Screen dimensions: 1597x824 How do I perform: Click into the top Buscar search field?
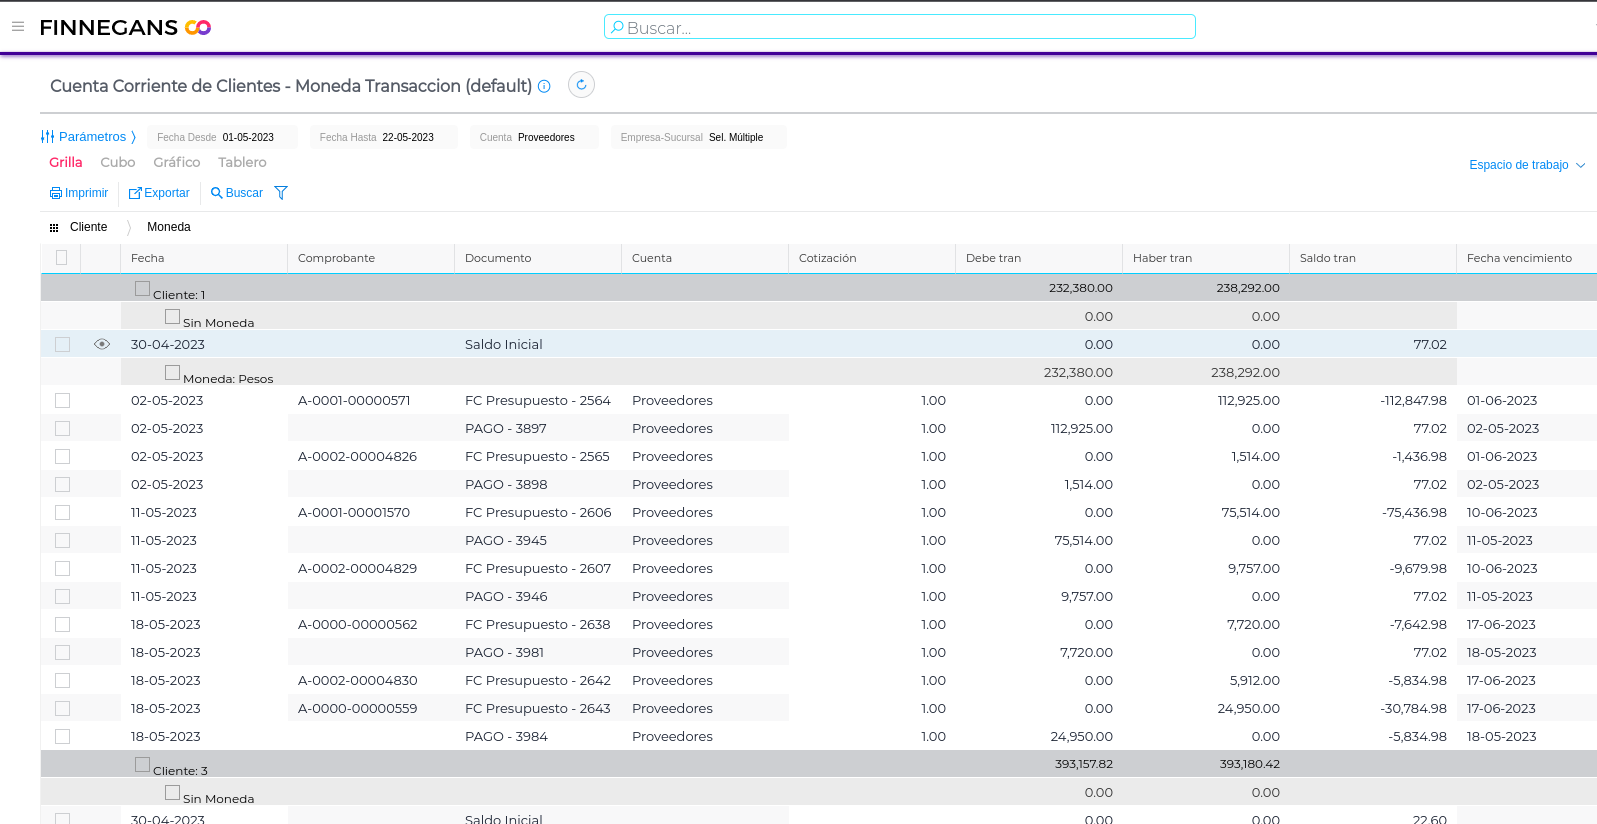tap(899, 28)
